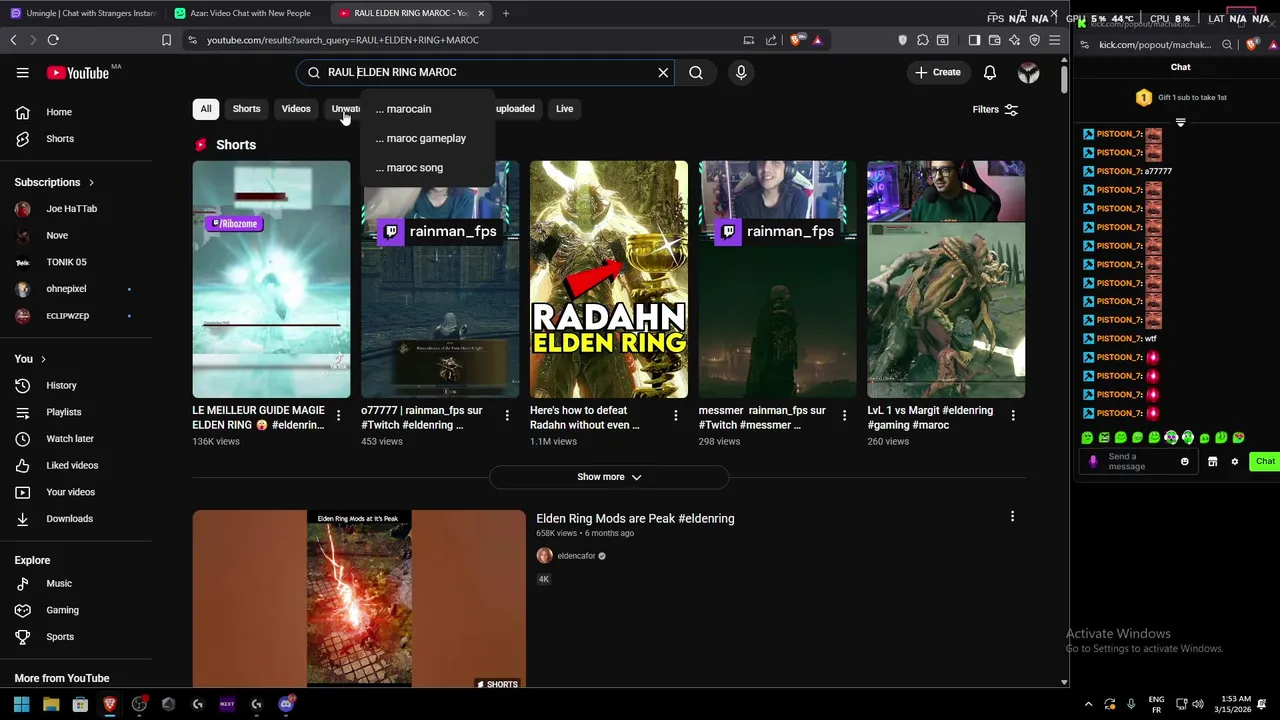Click the Create button
1280x720 pixels.
[937, 72]
